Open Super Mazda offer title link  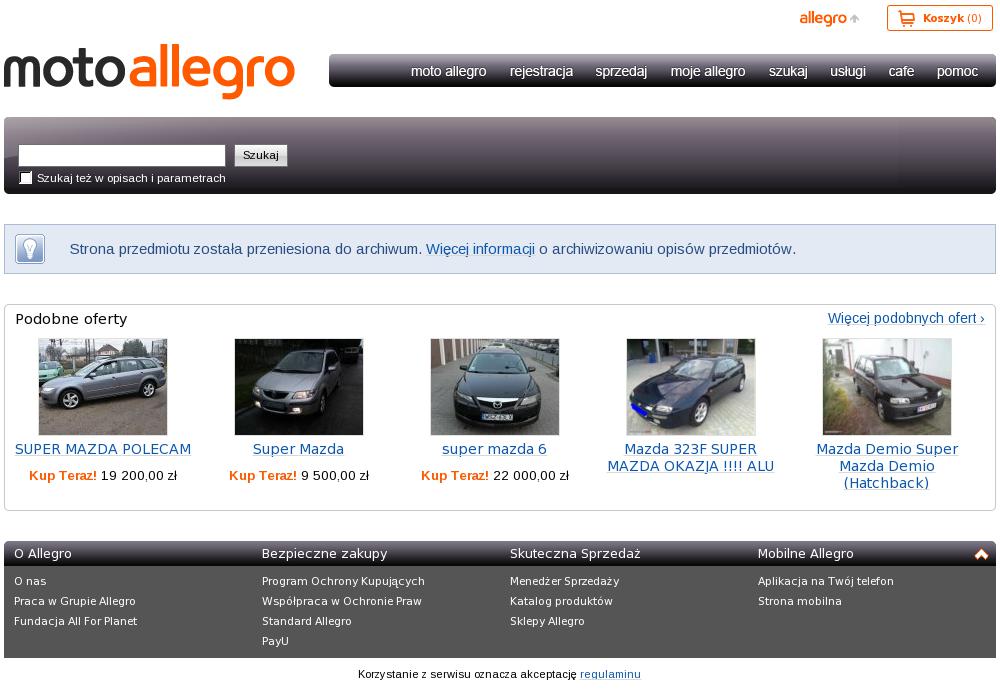tap(298, 449)
